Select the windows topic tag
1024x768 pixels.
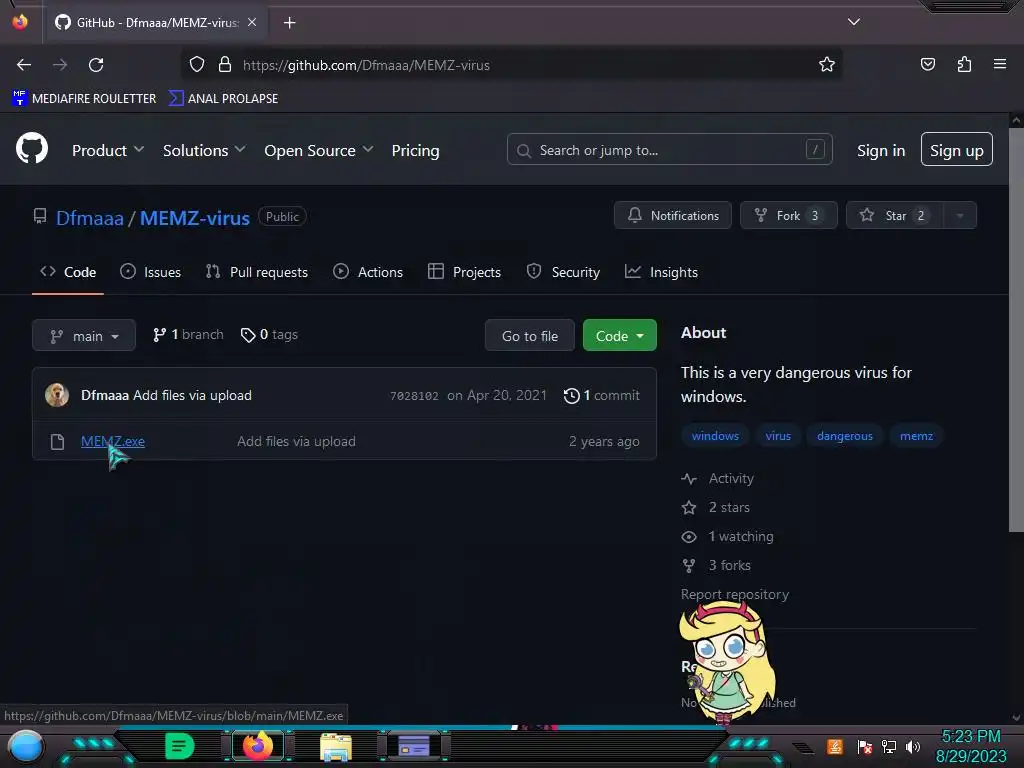715,436
